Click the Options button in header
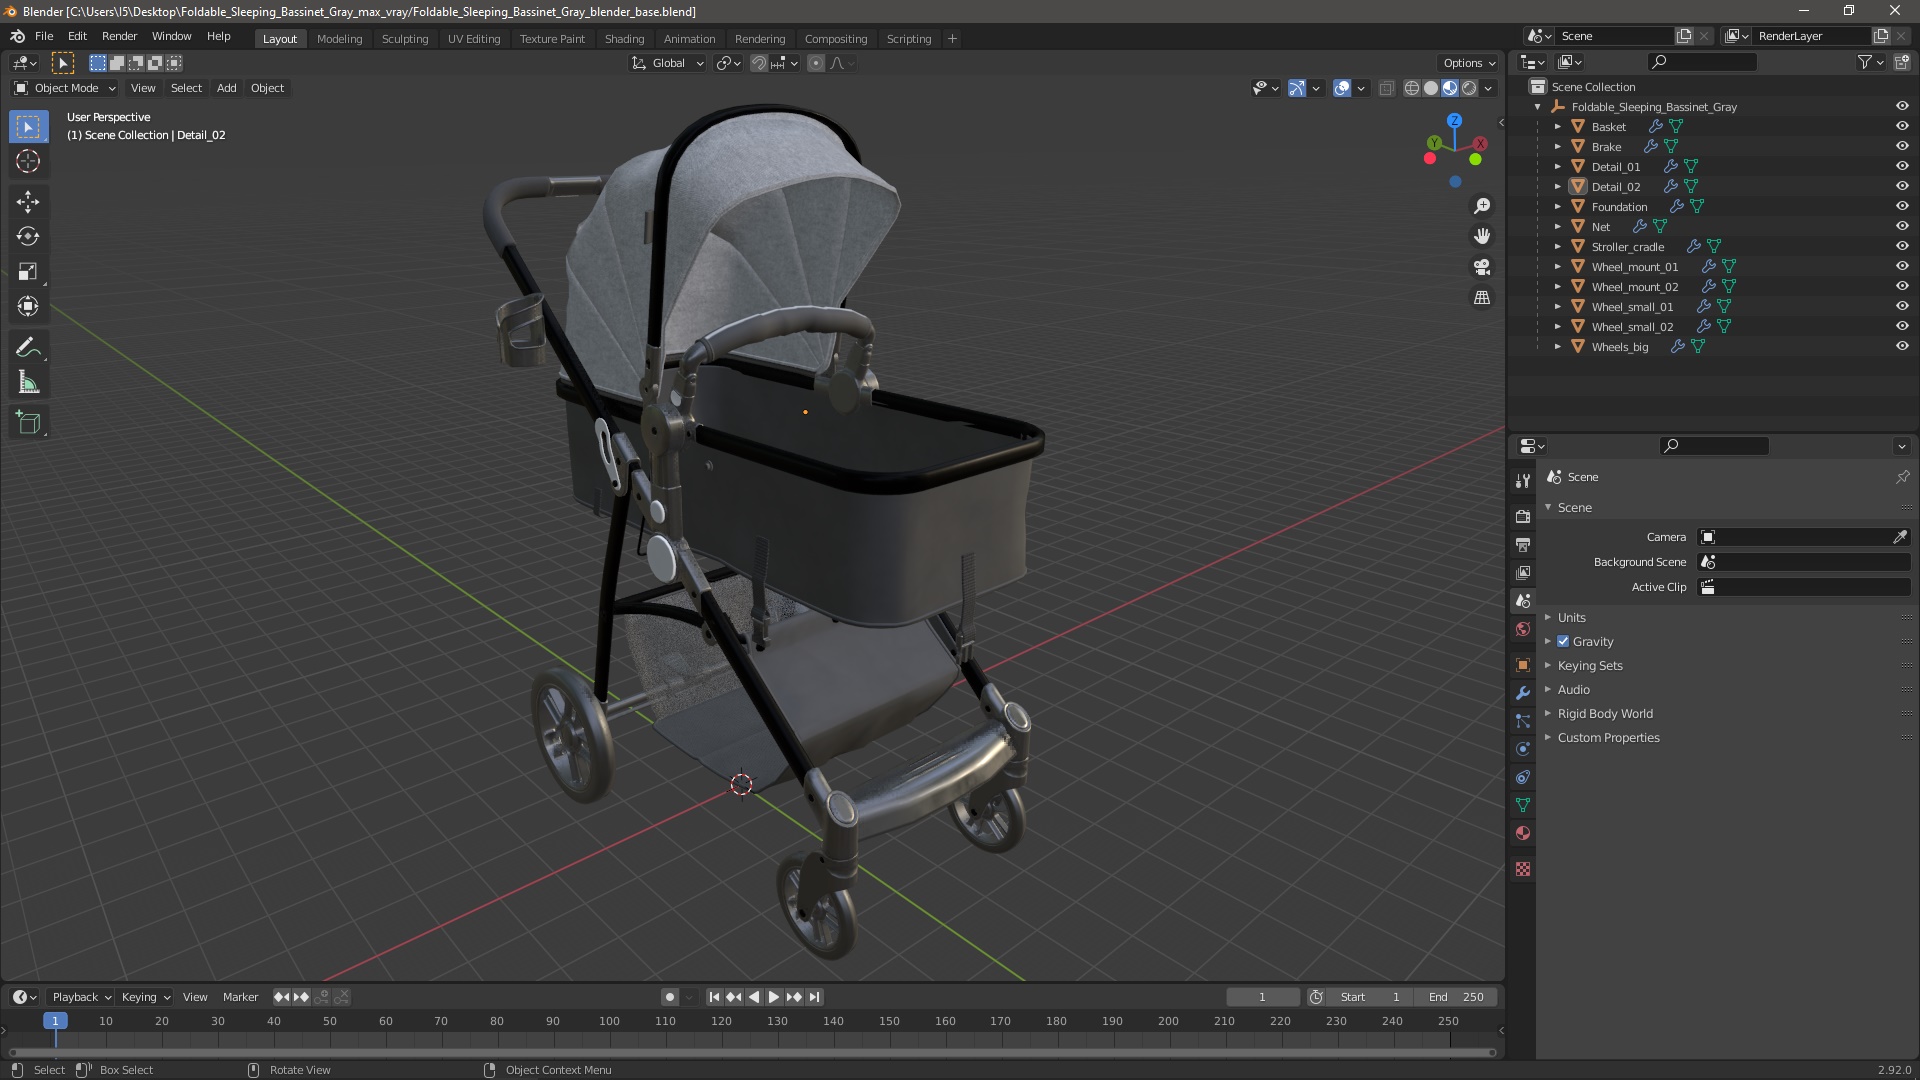Viewport: 1920px width, 1080px height. [1468, 63]
